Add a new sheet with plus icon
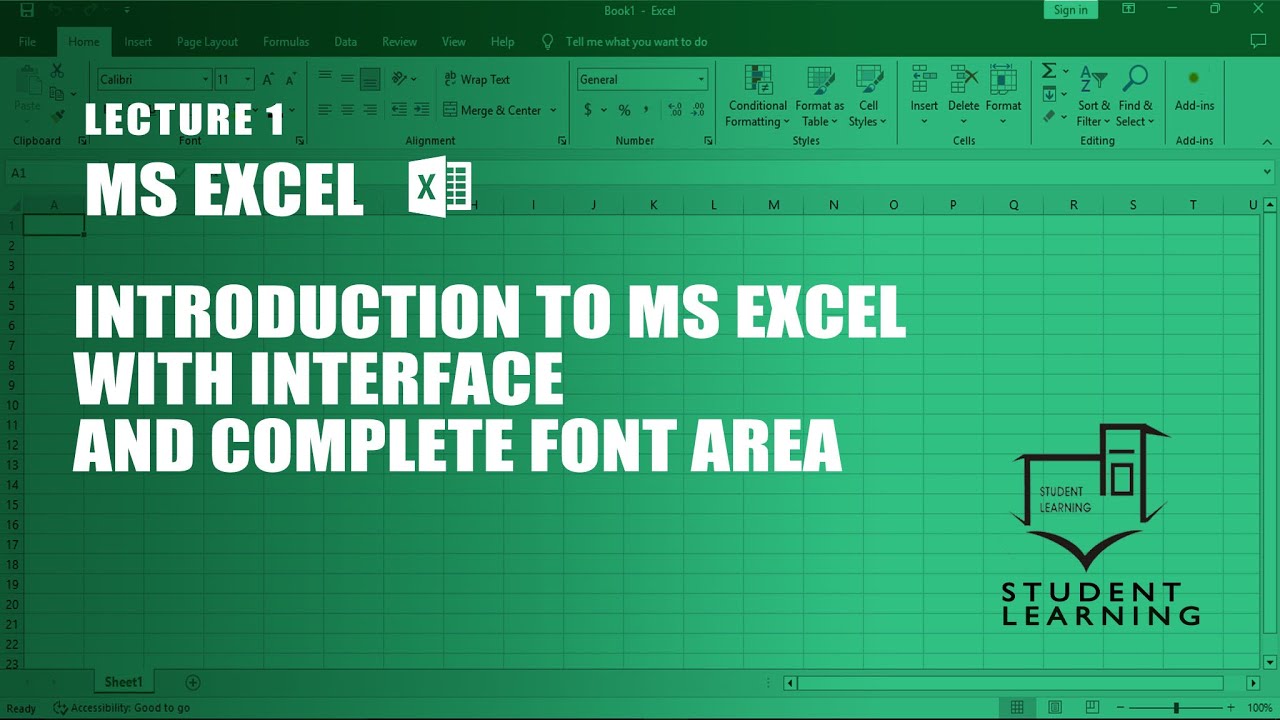The width and height of the screenshot is (1280, 720). click(193, 682)
